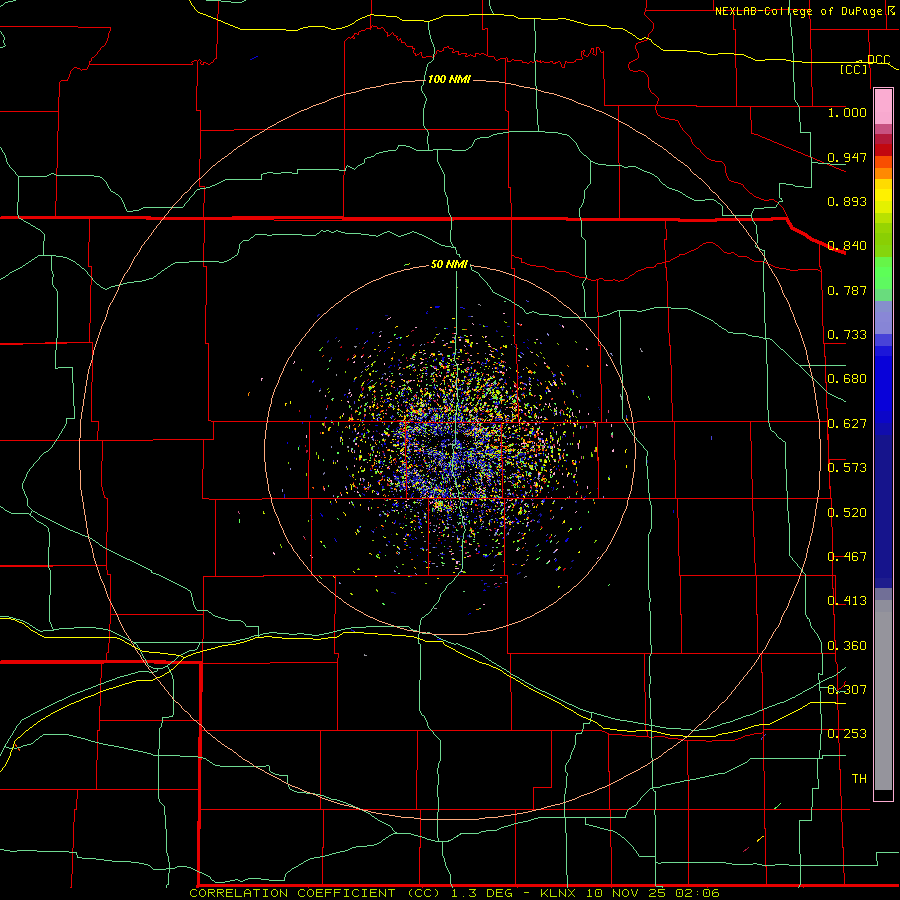The width and height of the screenshot is (900, 900).
Task: Click the 0.947 legend value
Action: [847, 157]
